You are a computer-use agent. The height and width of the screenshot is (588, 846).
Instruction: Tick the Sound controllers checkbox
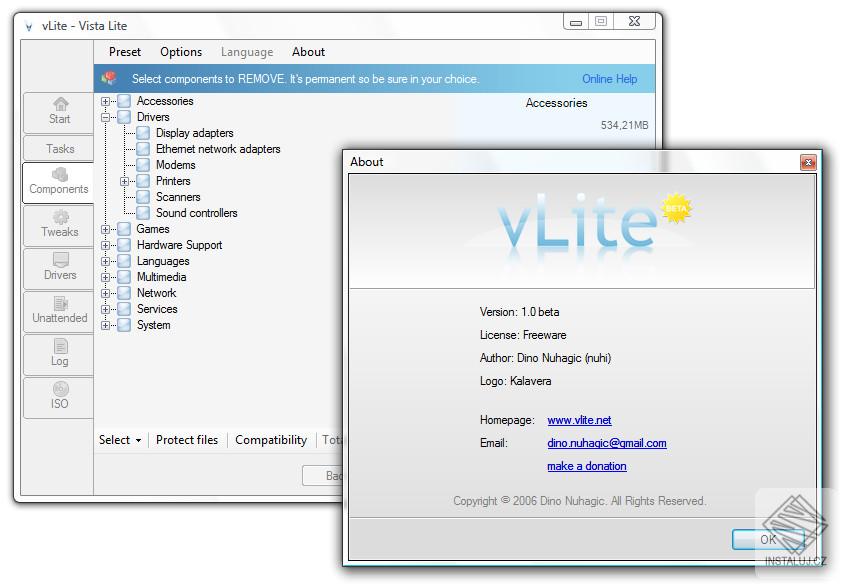143,213
